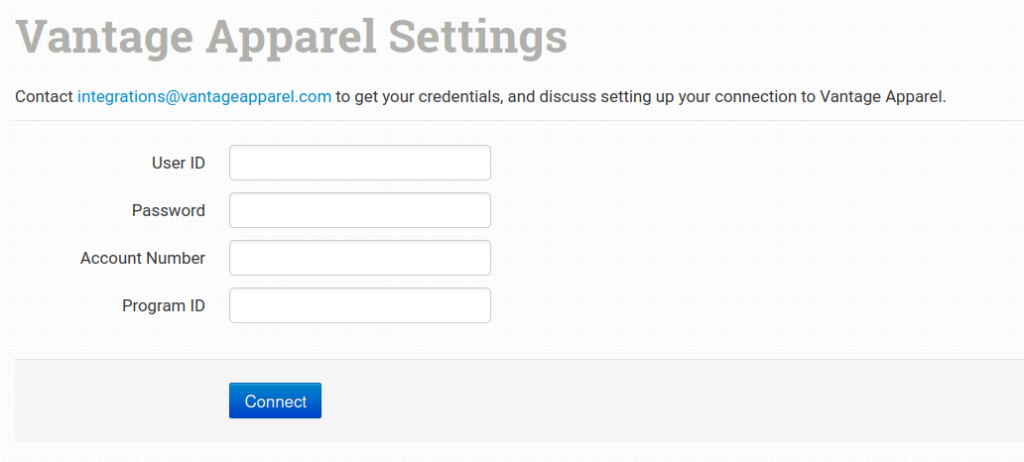The image size is (1024, 462).
Task: Click the word Contact before the email link
Action: coord(45,97)
